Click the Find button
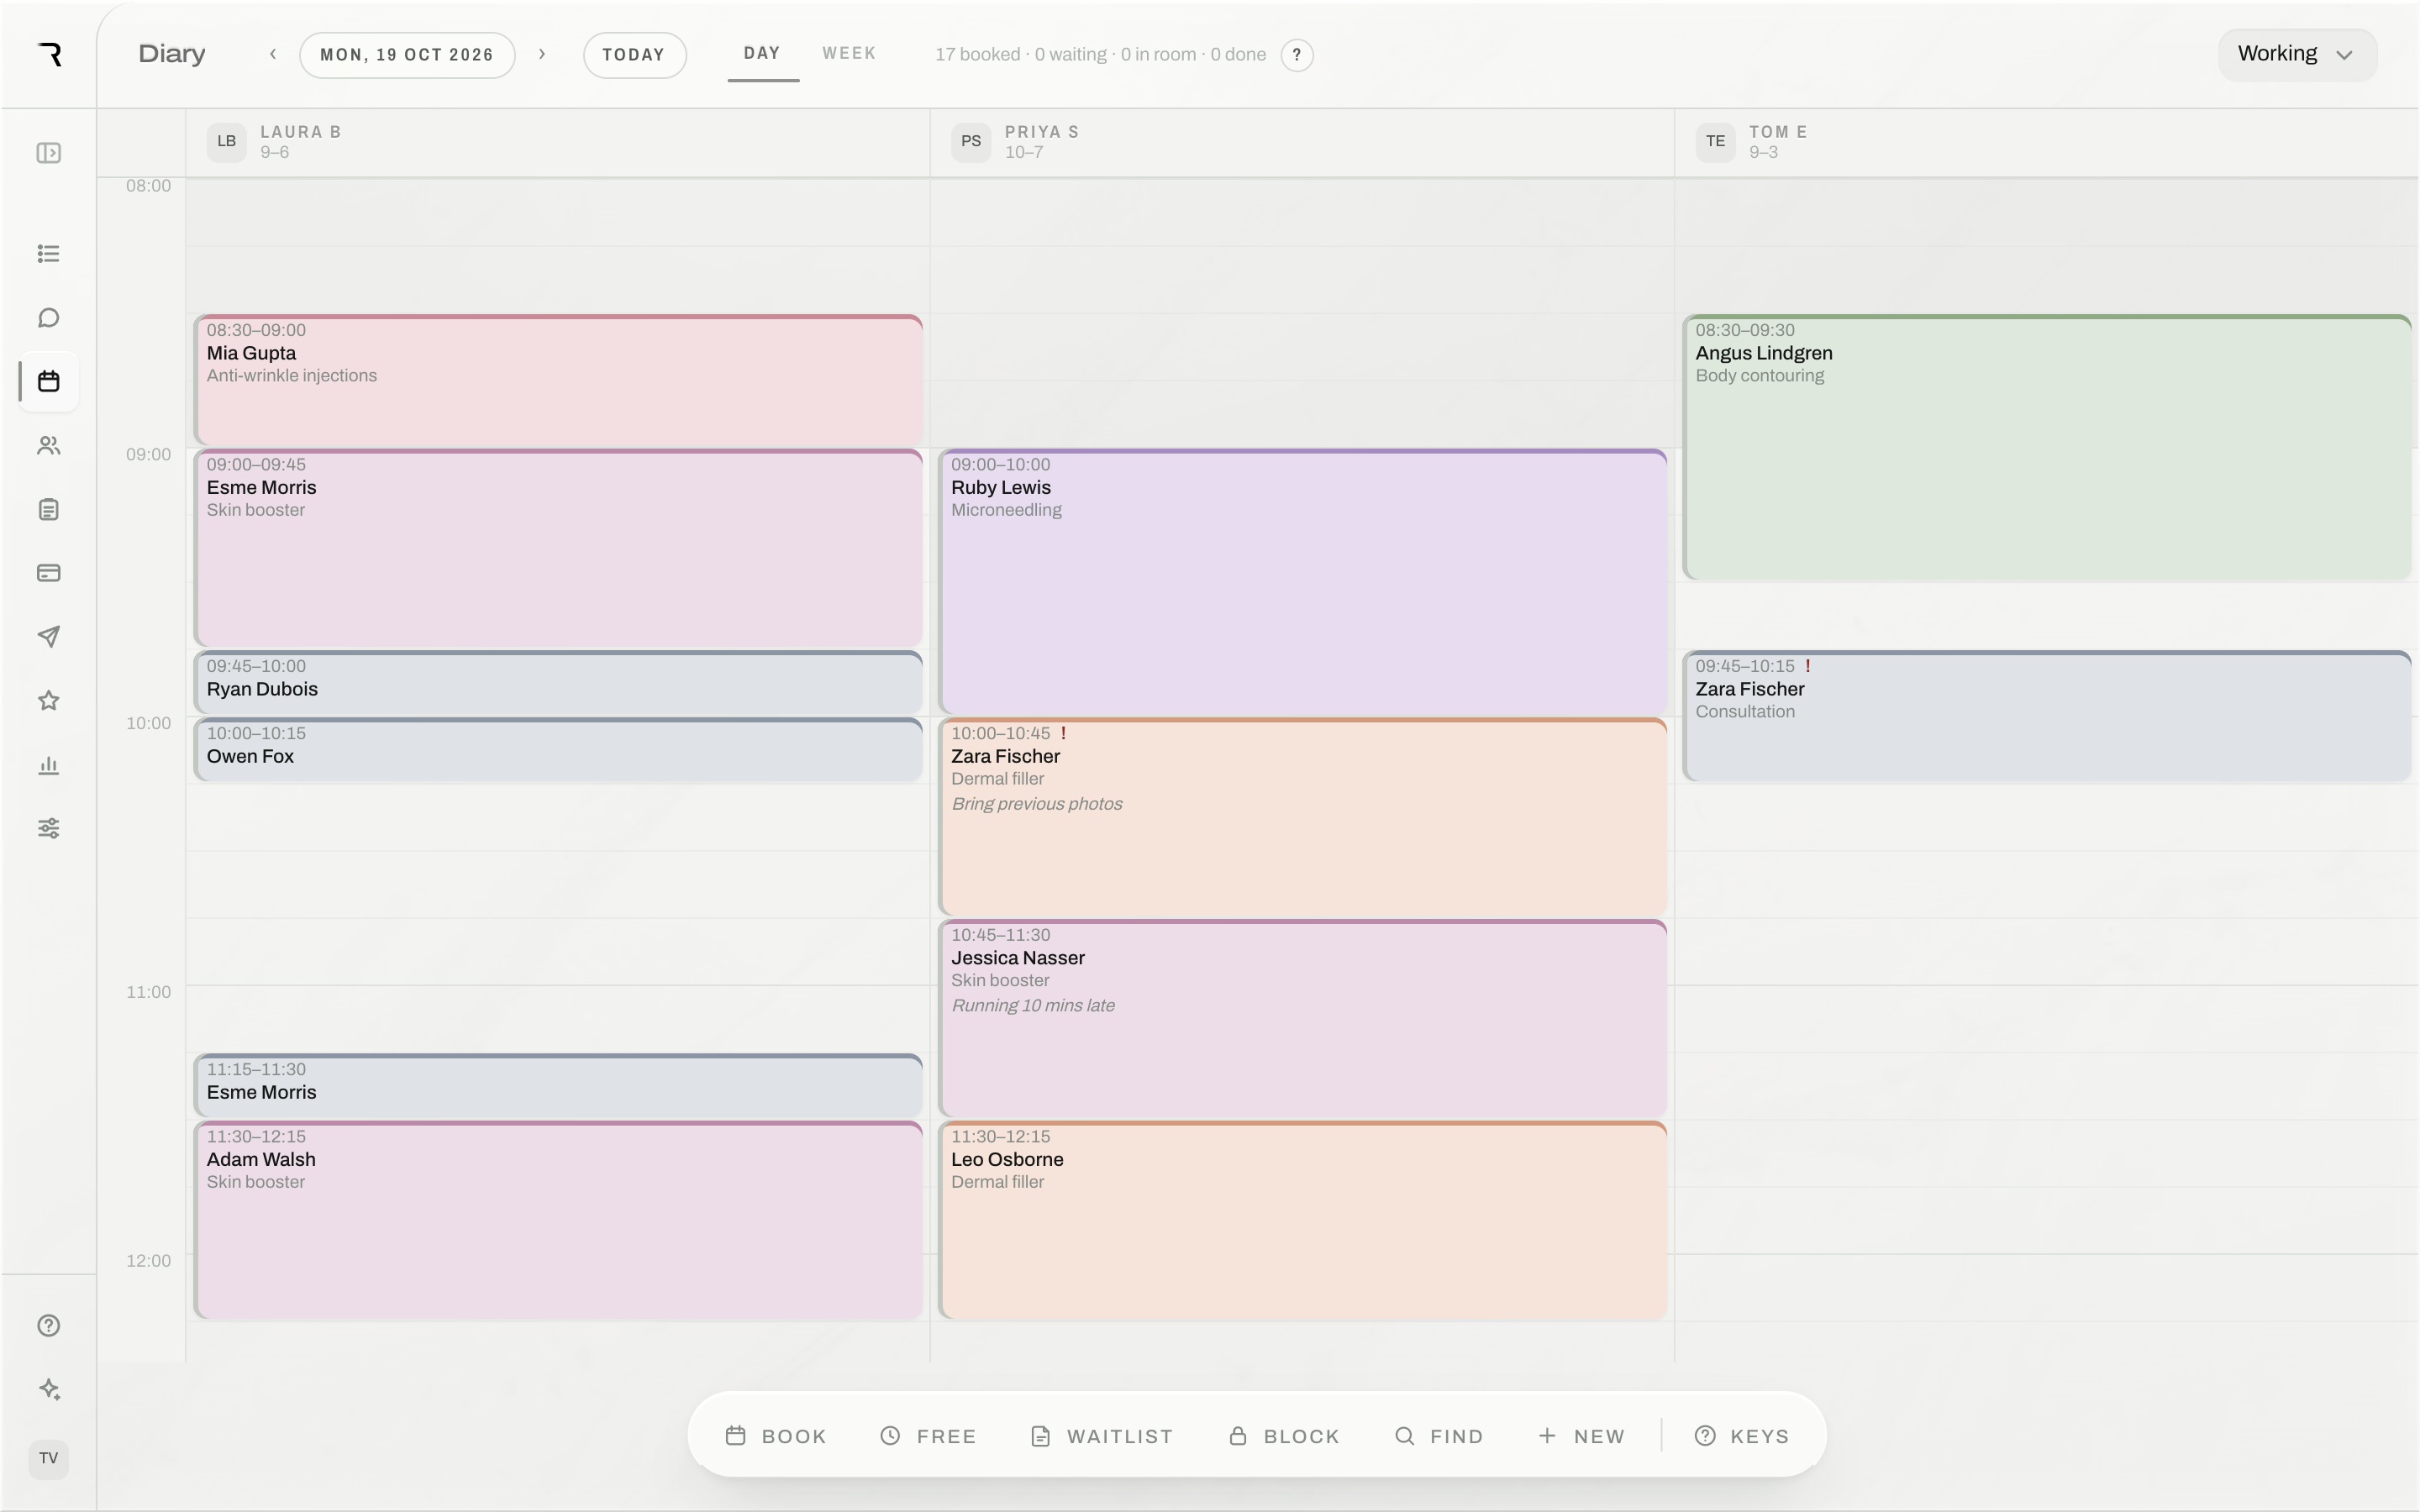Screen dimensions: 2420x1512 pyautogui.click(x=1439, y=1436)
